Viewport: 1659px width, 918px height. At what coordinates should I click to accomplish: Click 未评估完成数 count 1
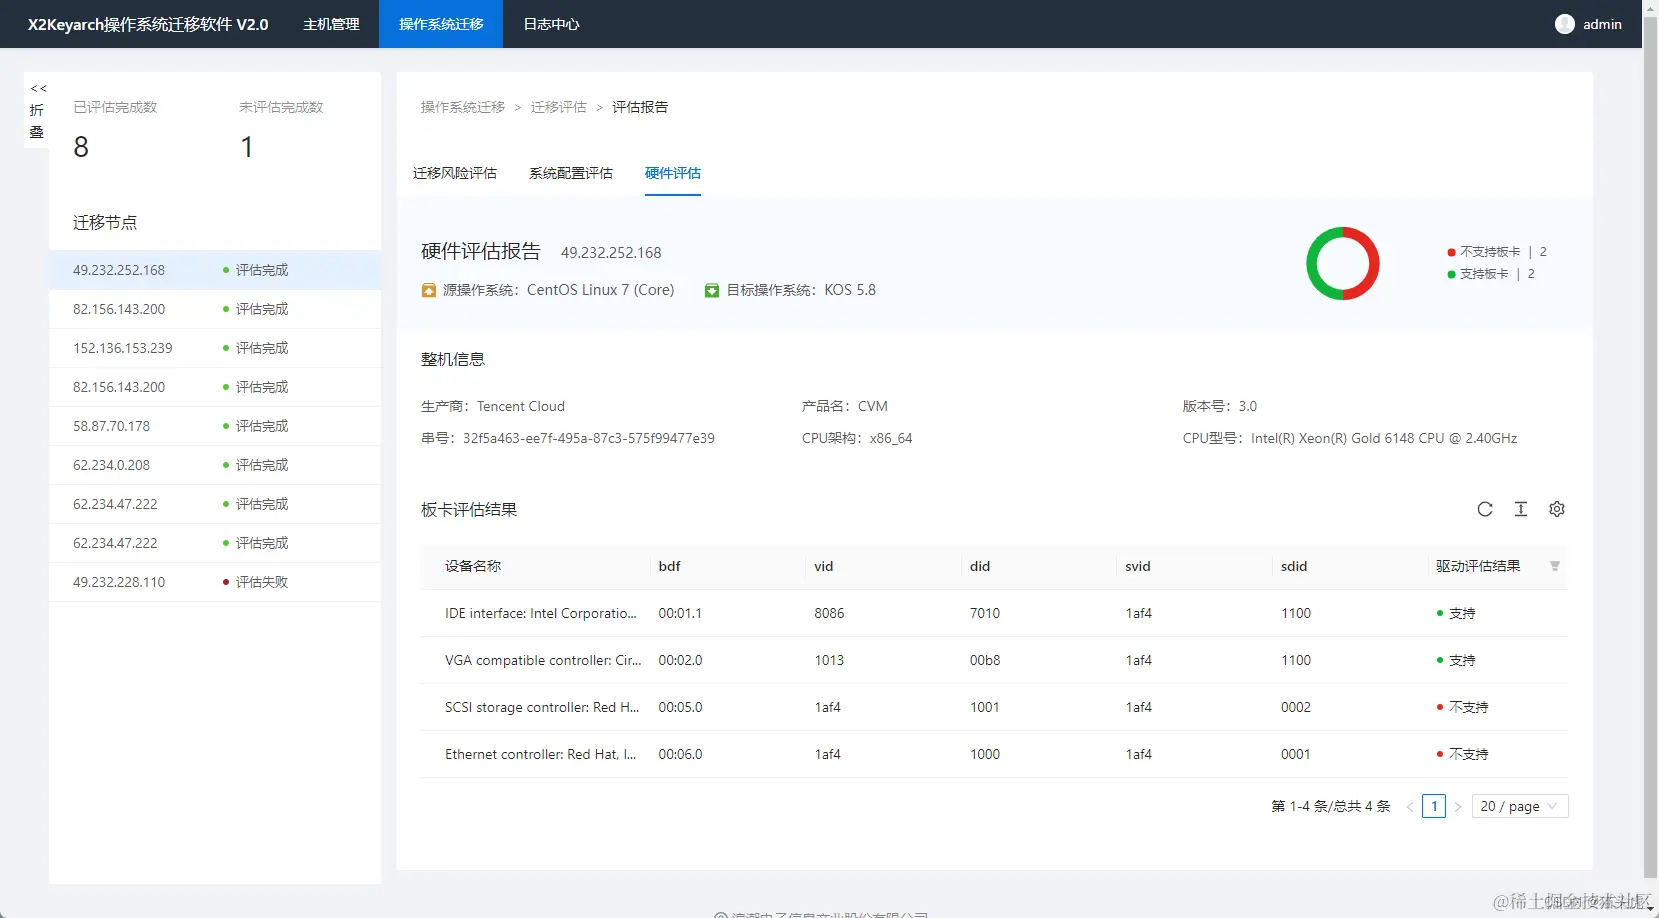(246, 147)
